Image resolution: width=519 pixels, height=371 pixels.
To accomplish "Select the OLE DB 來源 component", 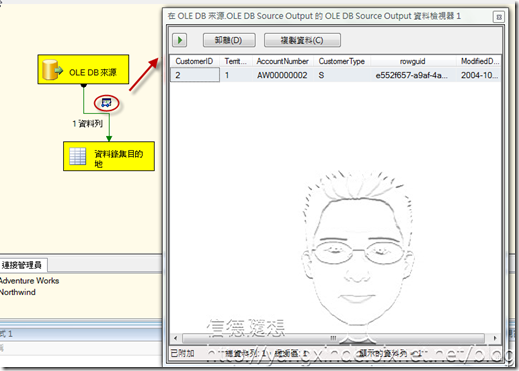I will 83,69.
